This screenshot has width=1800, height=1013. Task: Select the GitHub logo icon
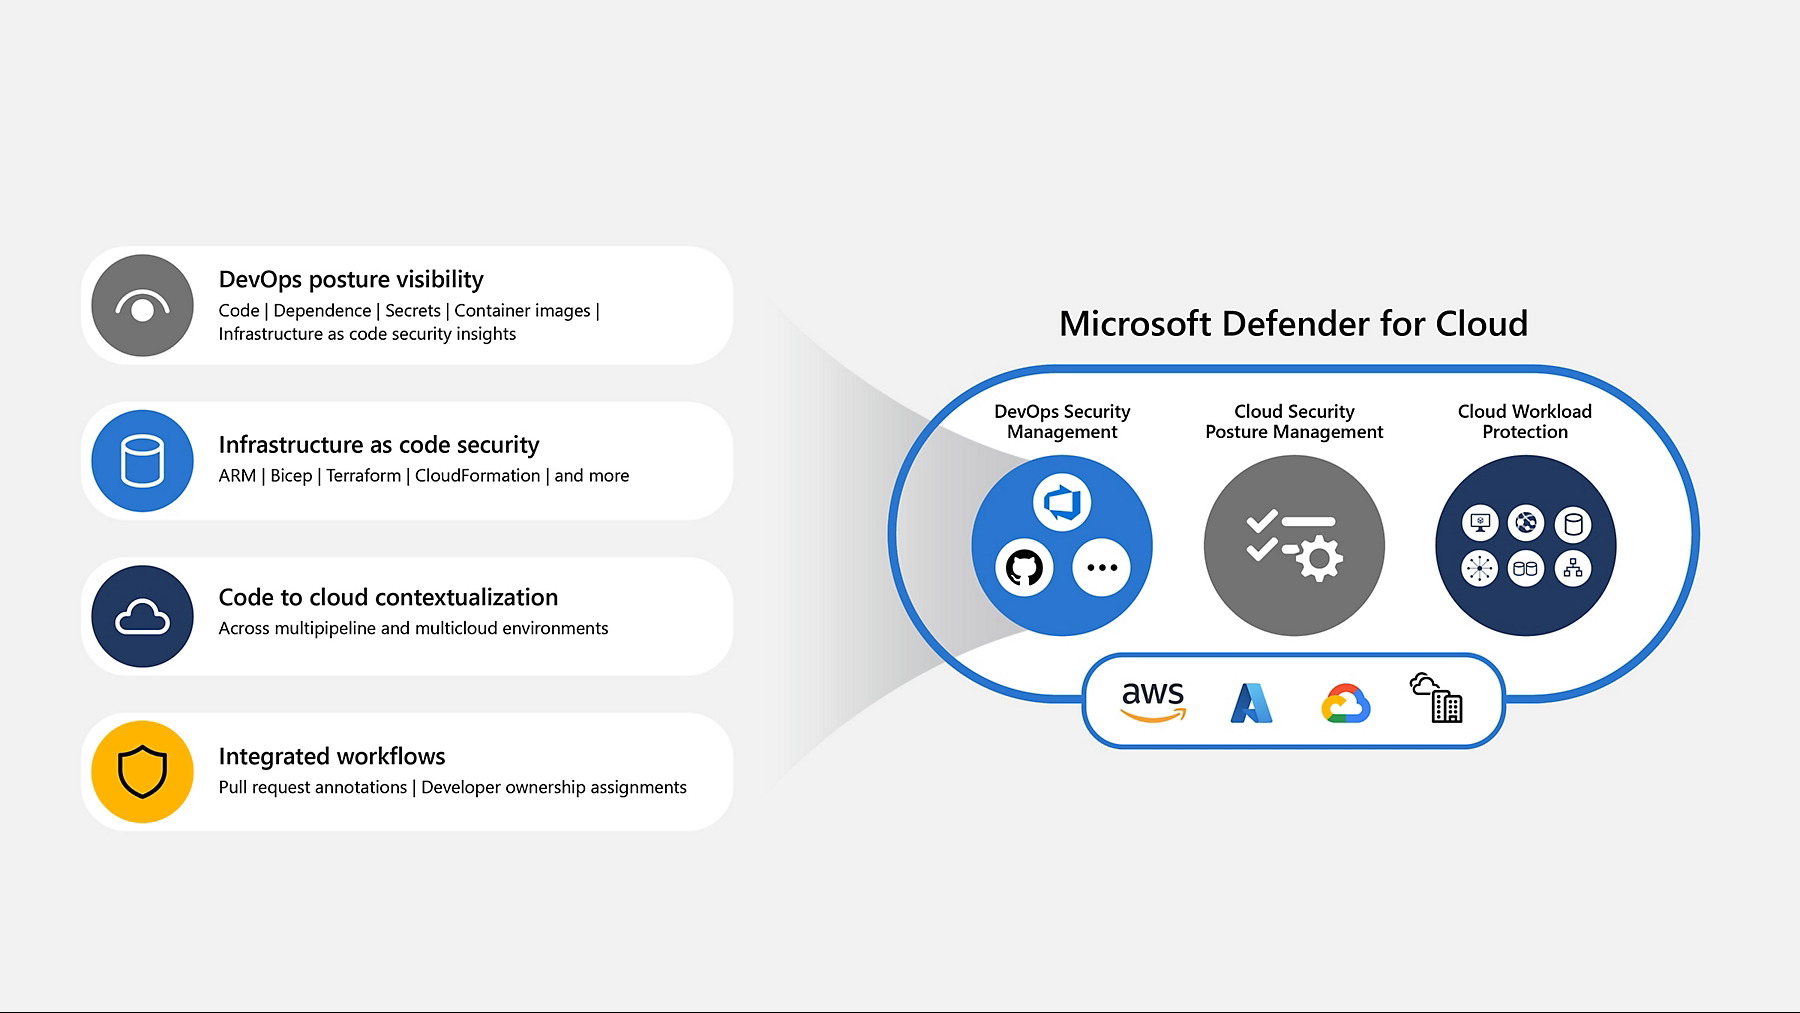(1024, 568)
